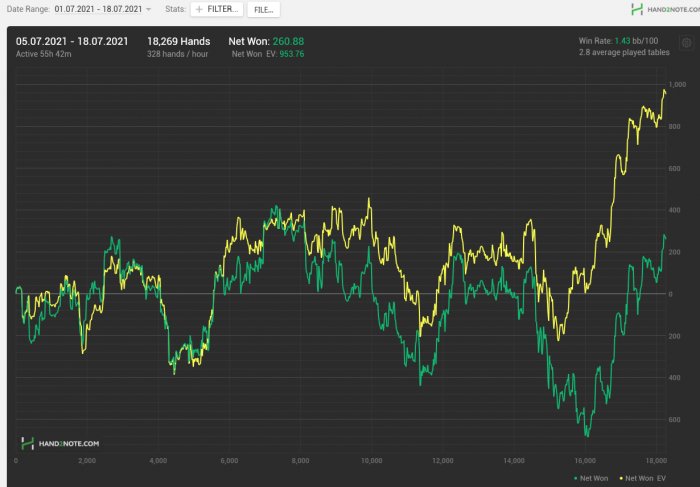Toggle the Net Won series in legend
Viewport: 700px width, 487px height.
[594, 477]
